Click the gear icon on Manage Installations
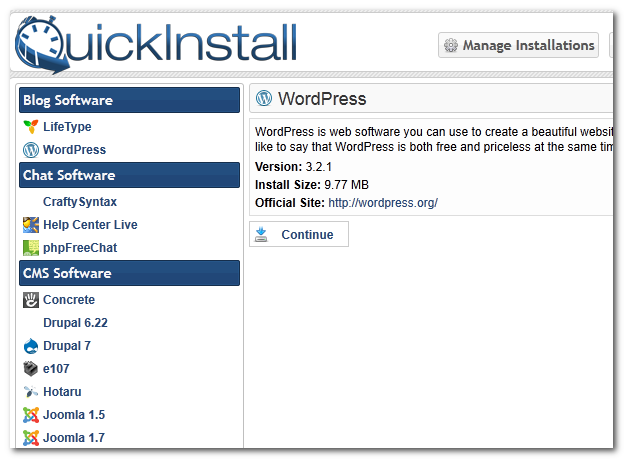This screenshot has height=459, width=624. point(451,45)
